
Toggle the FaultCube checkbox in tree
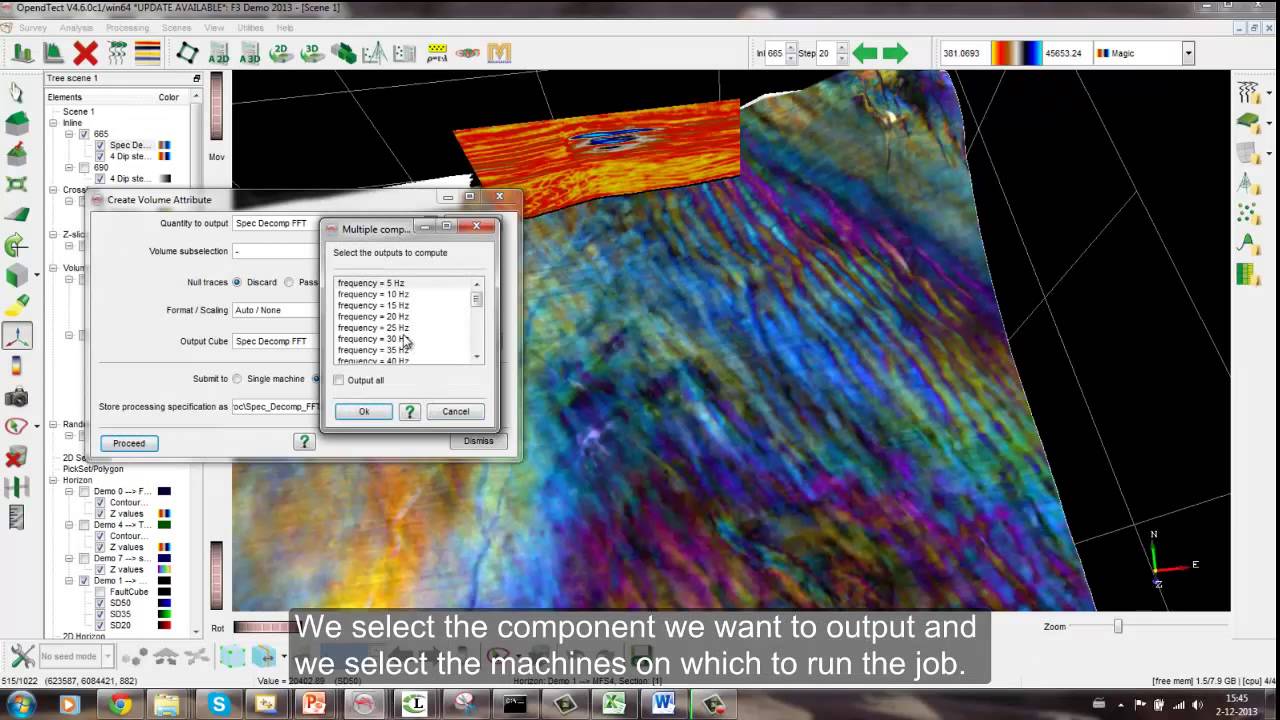(x=100, y=592)
